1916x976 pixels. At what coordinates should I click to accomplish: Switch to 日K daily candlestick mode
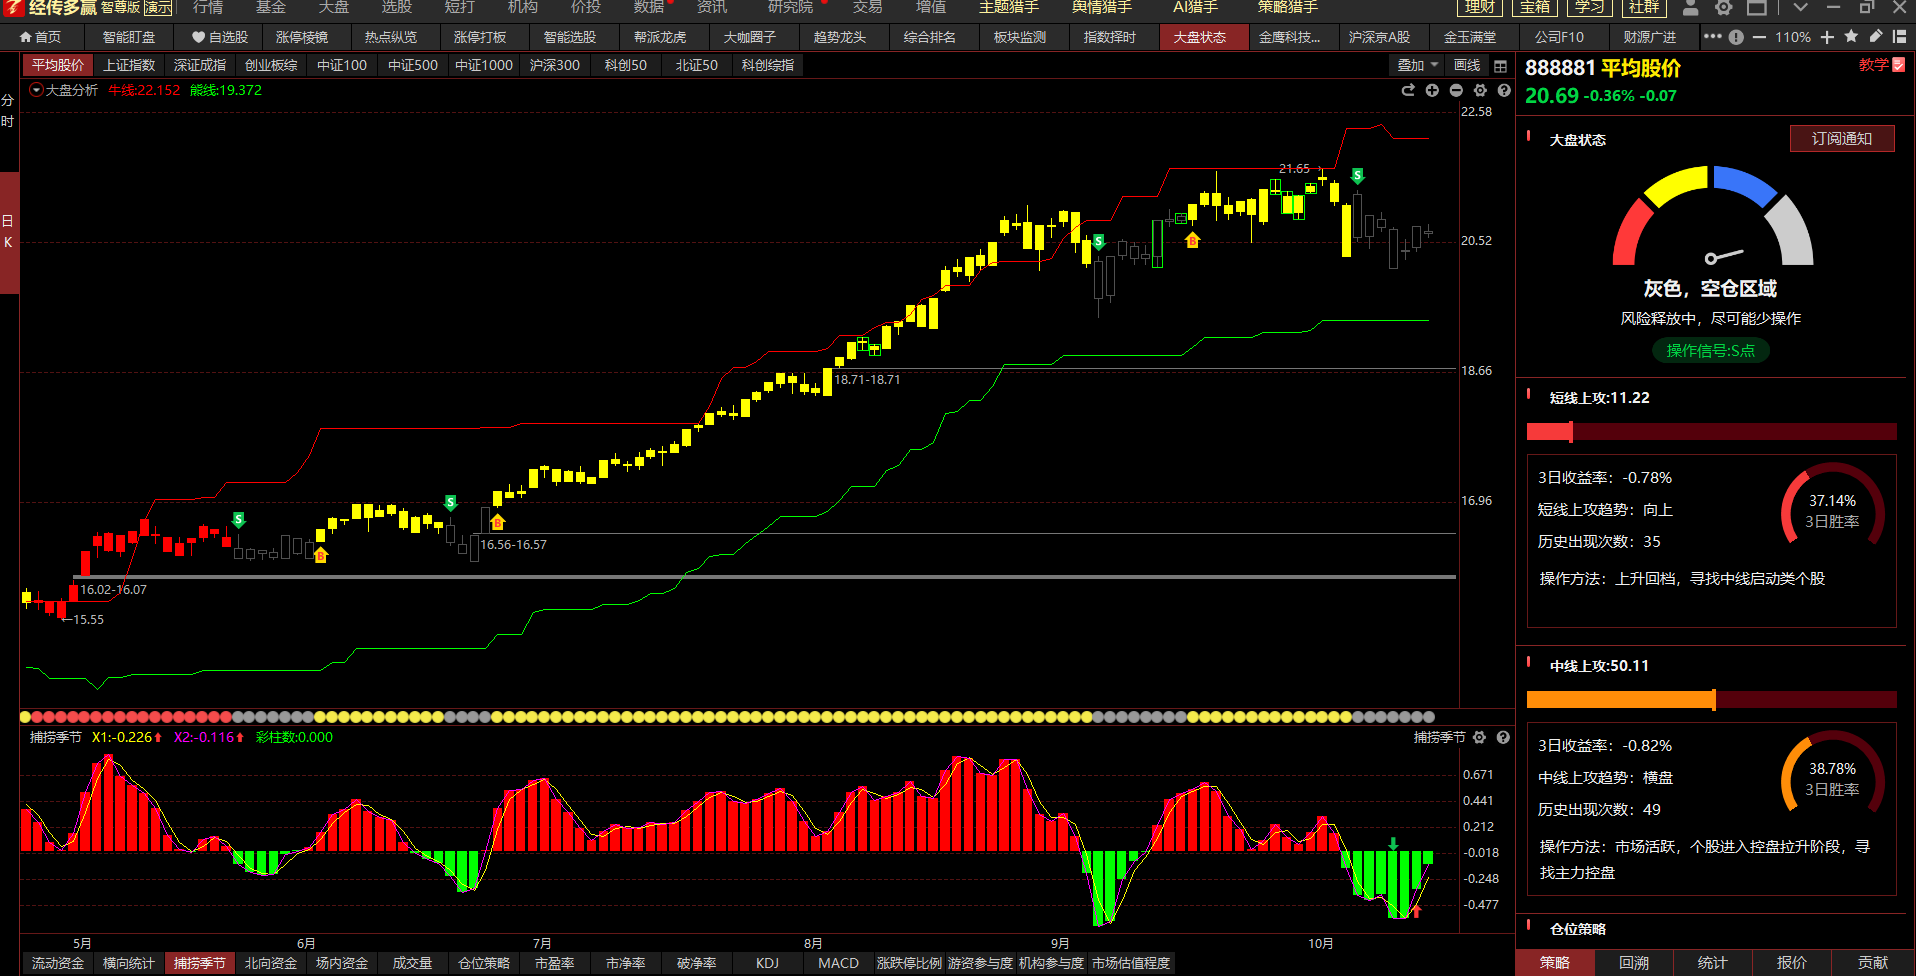[x=8, y=231]
